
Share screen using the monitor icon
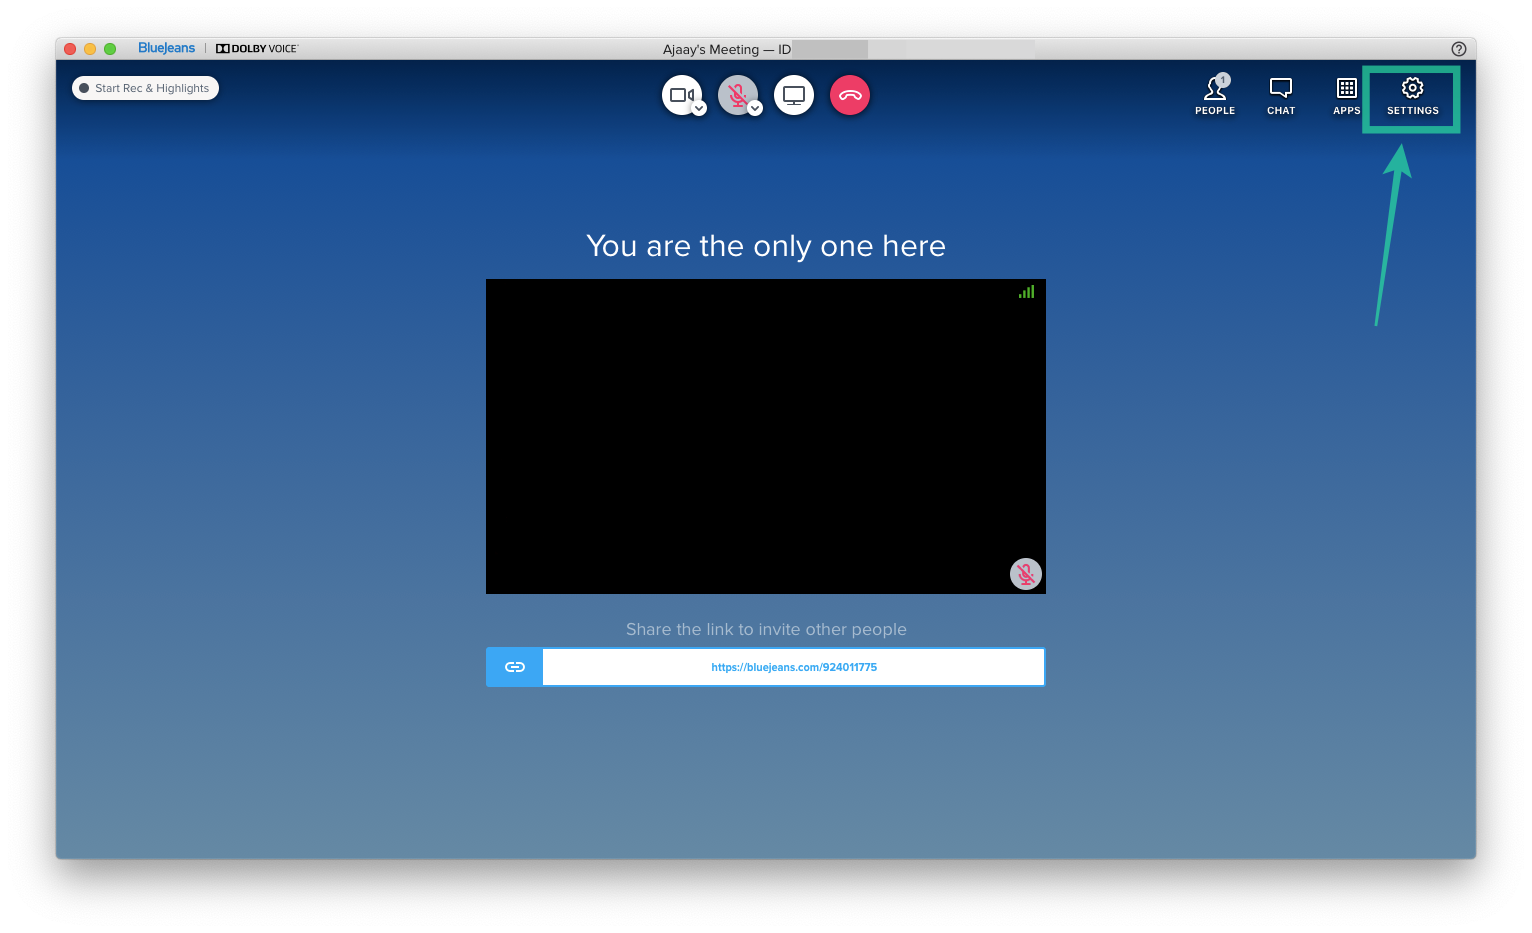[794, 95]
